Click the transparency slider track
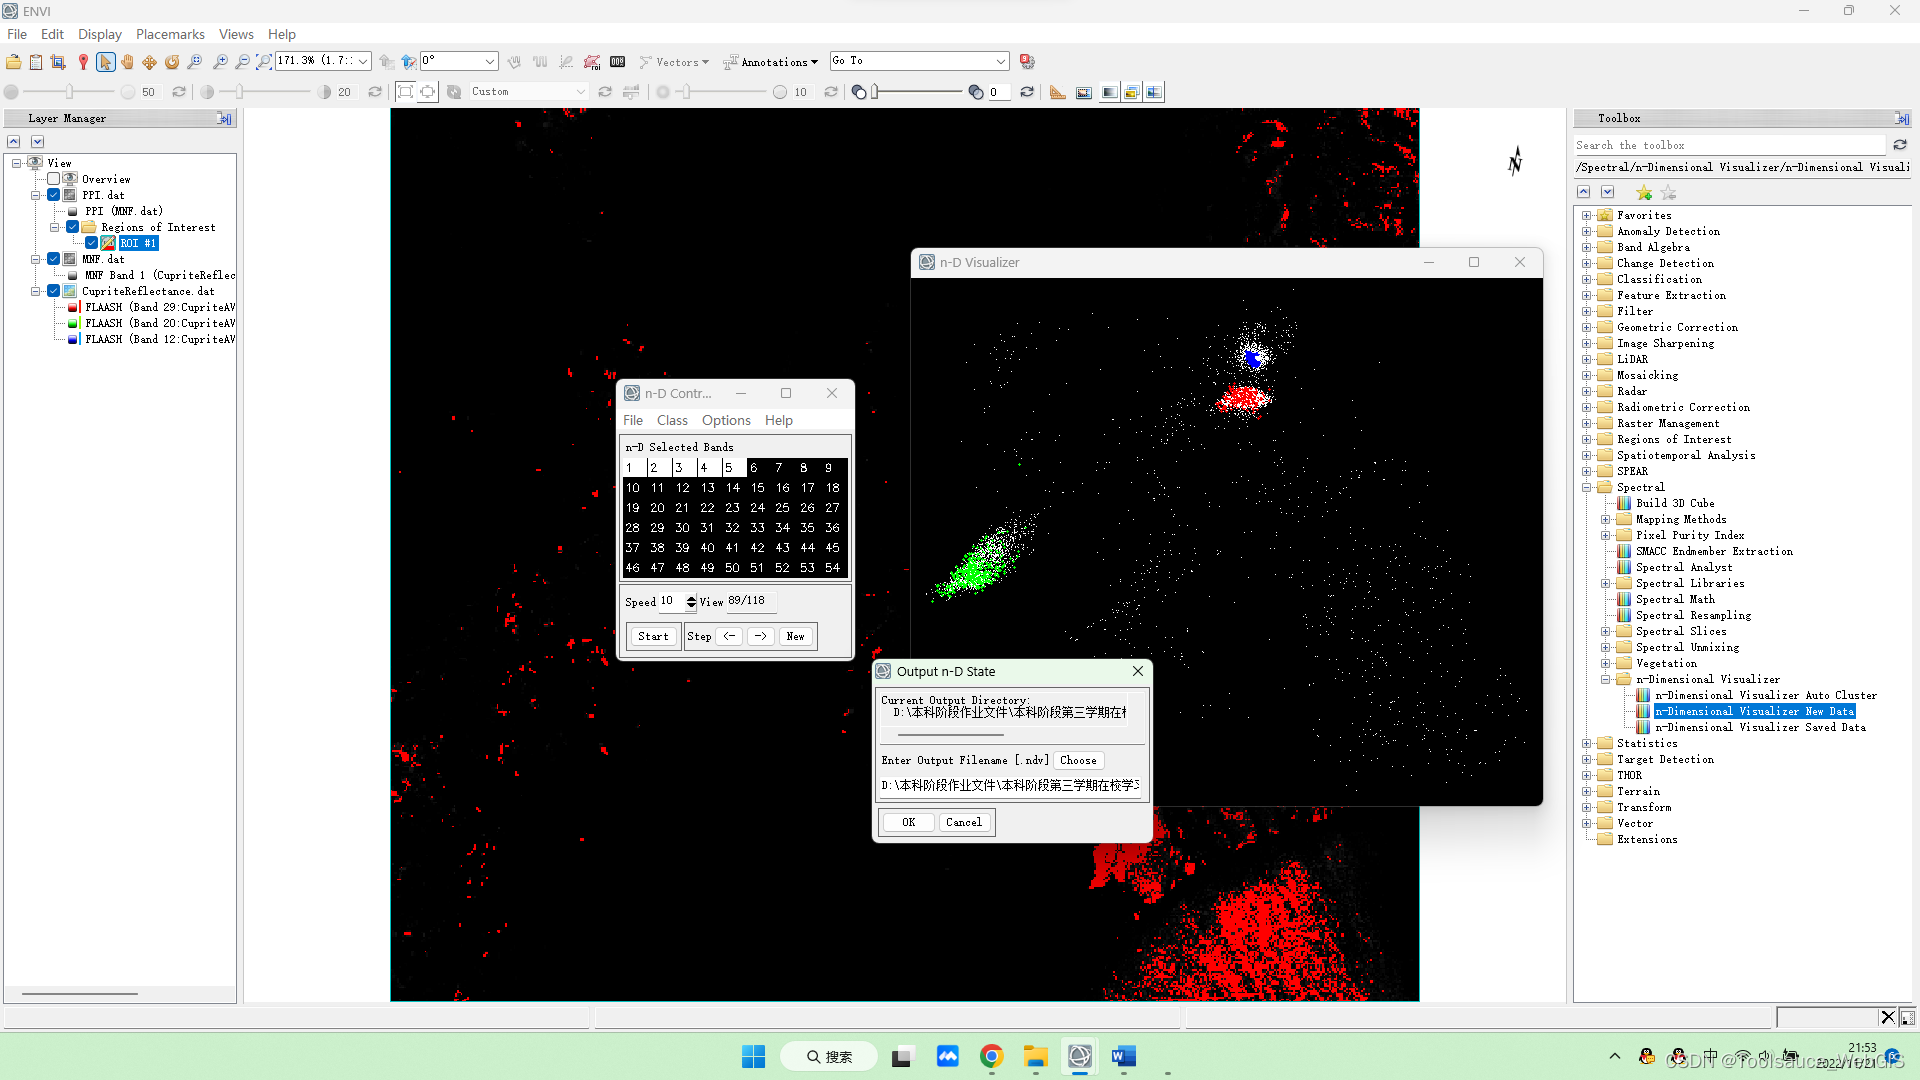Screen dimensions: 1920x1080 tap(918, 92)
